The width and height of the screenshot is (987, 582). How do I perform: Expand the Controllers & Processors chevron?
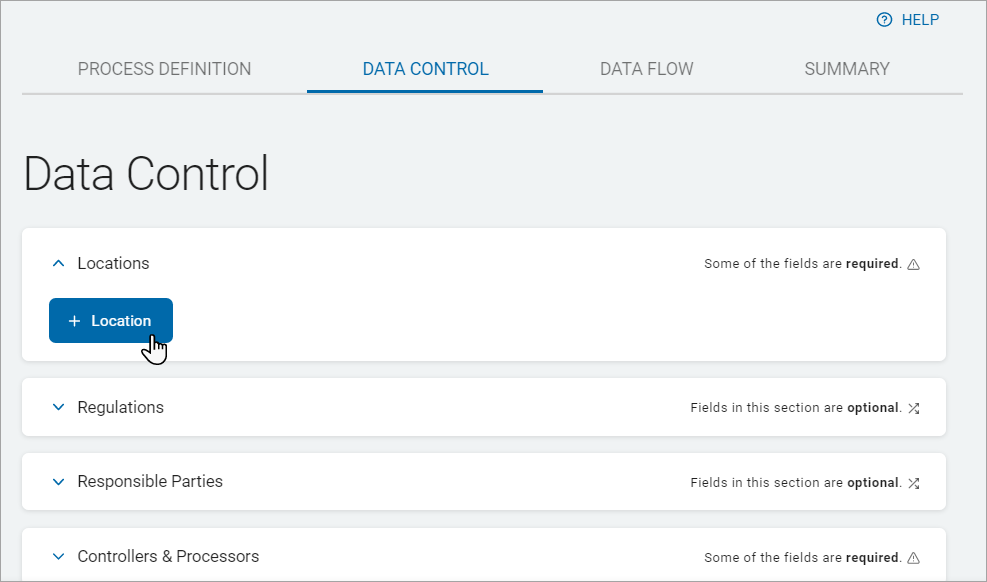coord(58,557)
